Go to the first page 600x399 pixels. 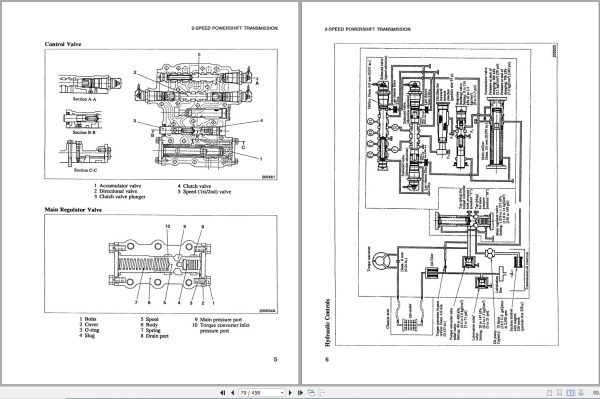pos(223,392)
